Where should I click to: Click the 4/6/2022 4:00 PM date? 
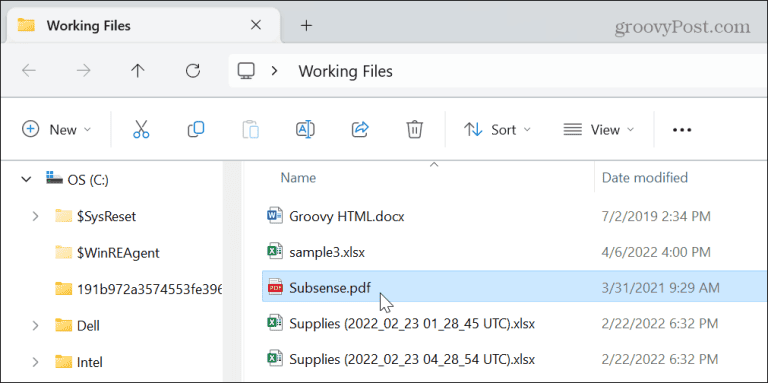[656, 252]
